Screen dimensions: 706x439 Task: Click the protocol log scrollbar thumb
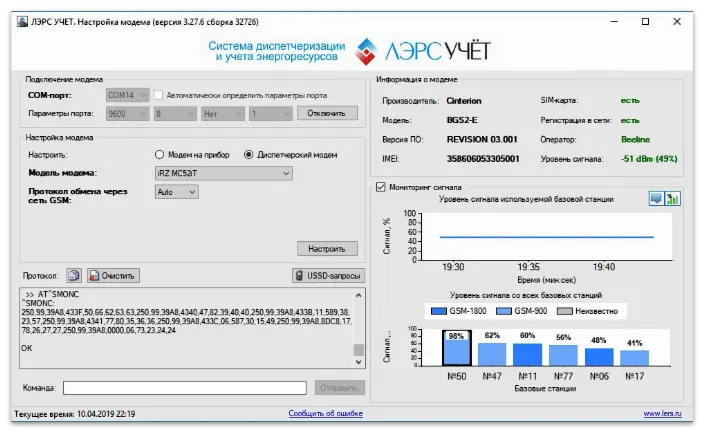358,350
